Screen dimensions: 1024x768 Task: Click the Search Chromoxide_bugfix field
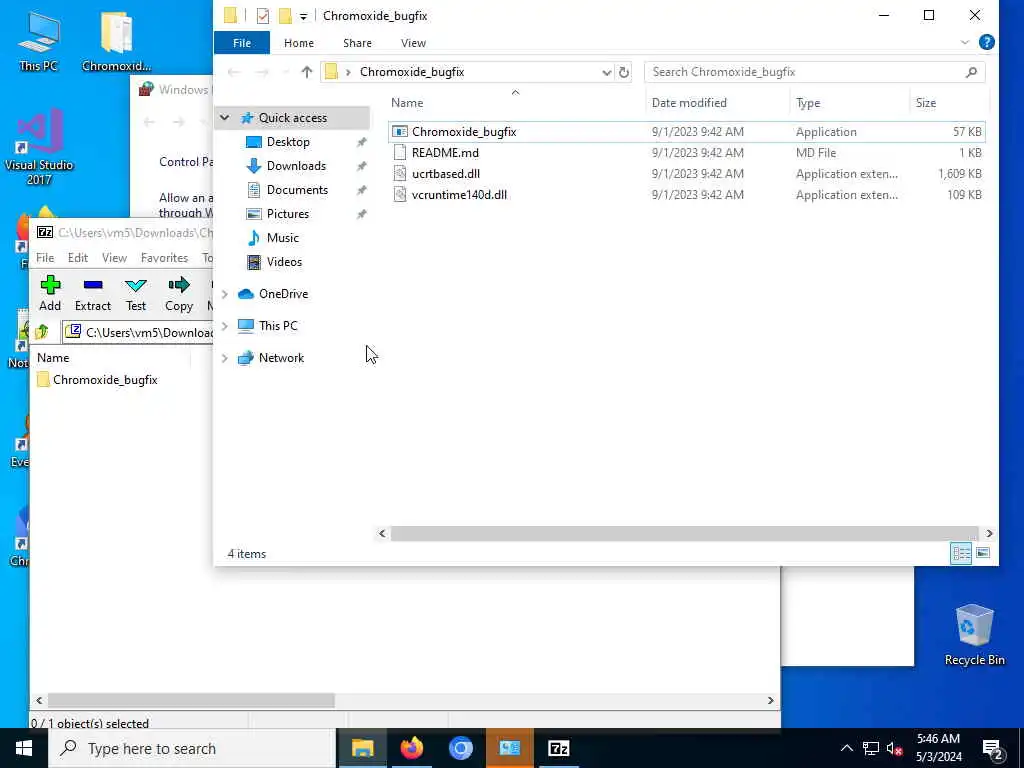click(814, 72)
